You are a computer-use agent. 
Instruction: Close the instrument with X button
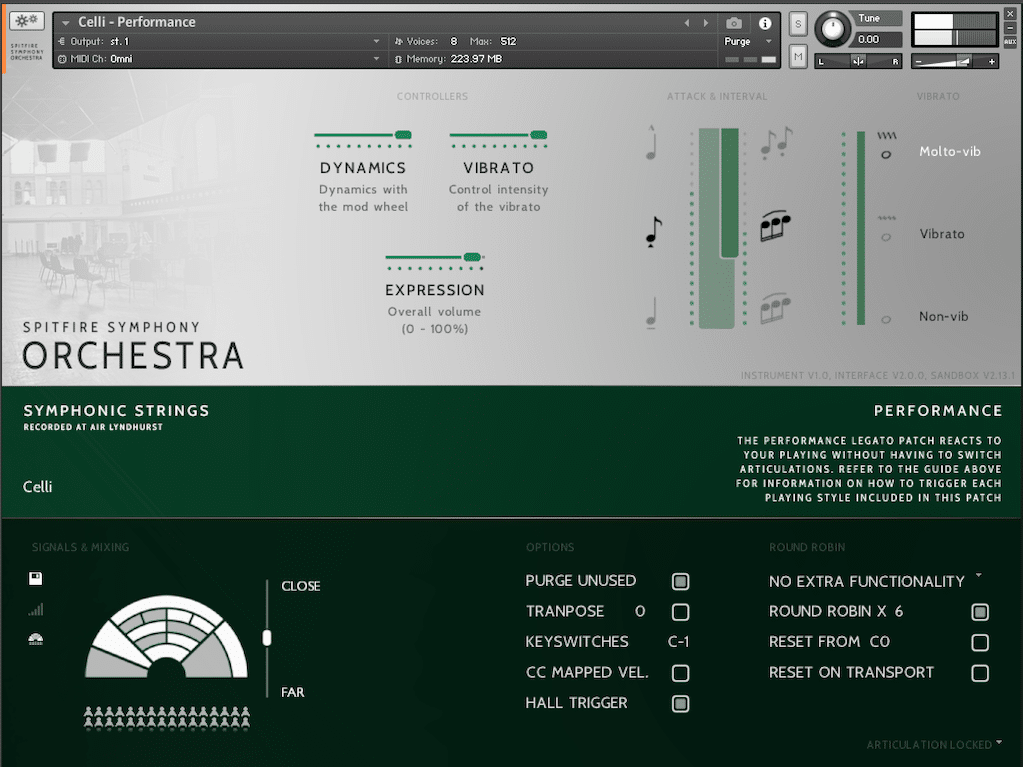[x=1010, y=14]
